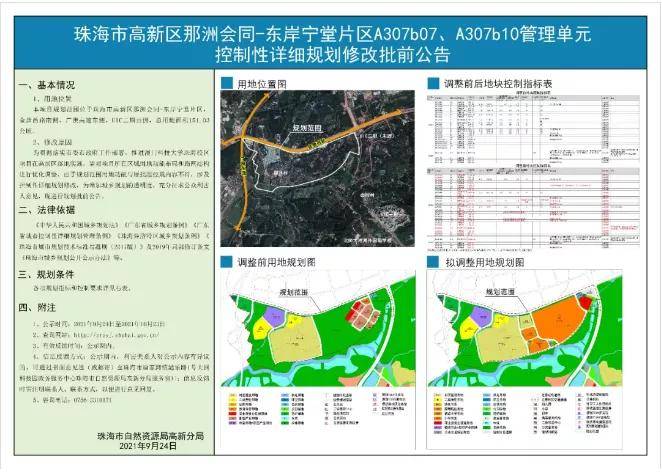Click the red parcel in 拟调整用地规划图
The height and width of the screenshot is (472, 662).
(586, 302)
